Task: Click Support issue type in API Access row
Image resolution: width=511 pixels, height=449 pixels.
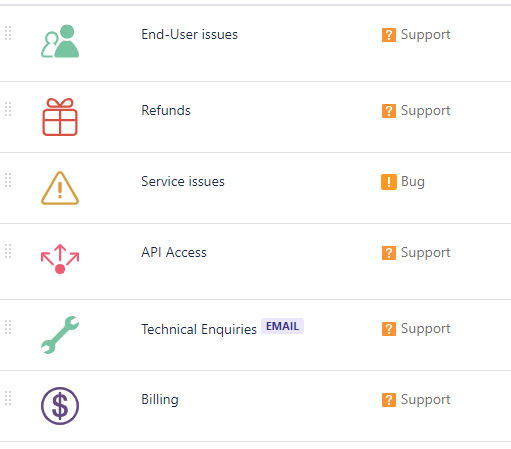Action: (425, 253)
